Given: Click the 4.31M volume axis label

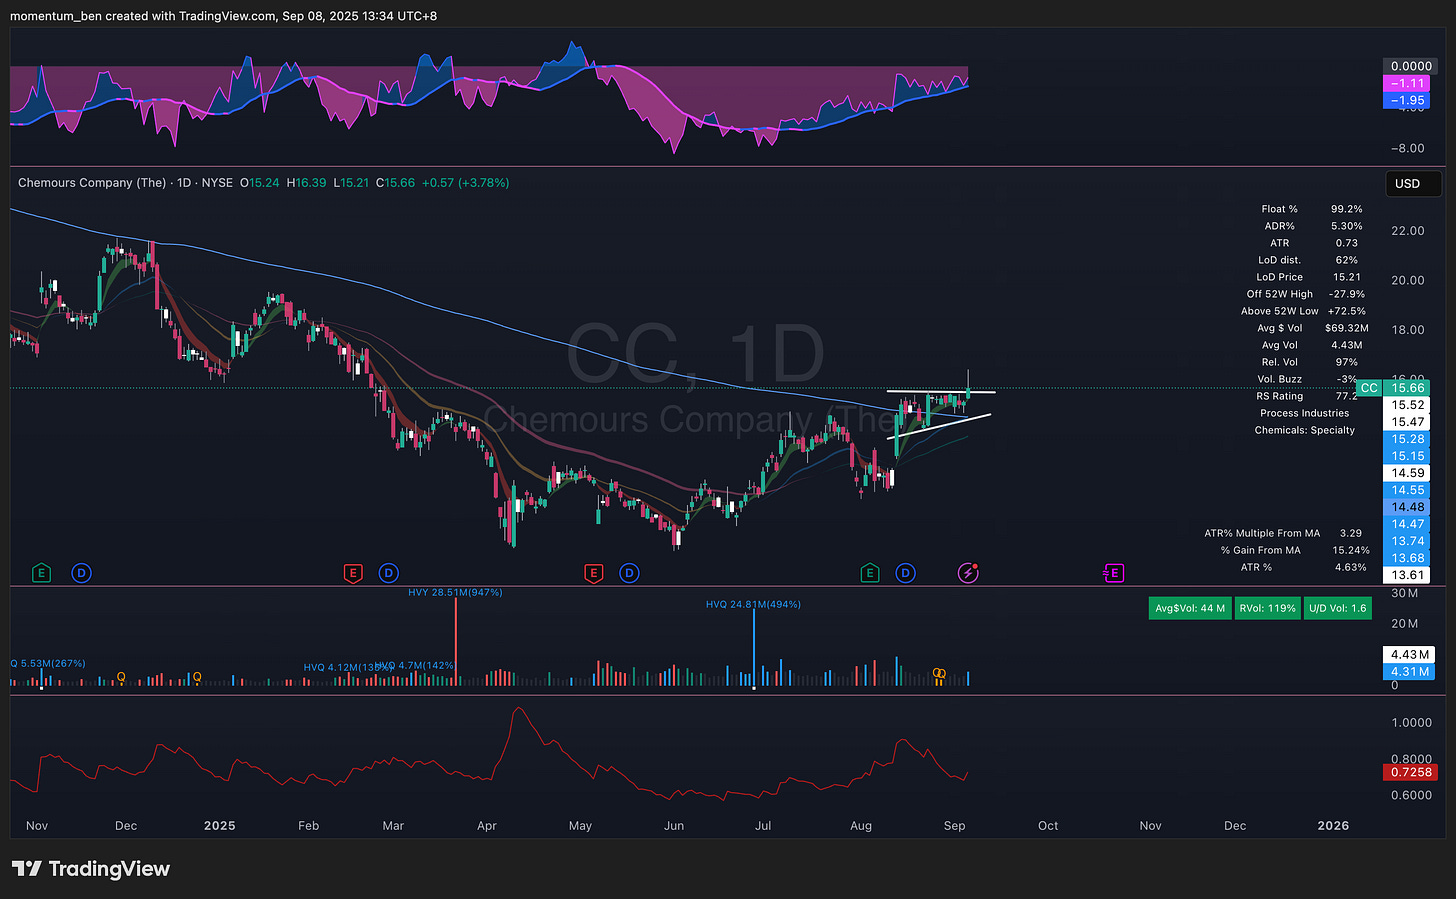Looking at the screenshot, I should 1410,672.
